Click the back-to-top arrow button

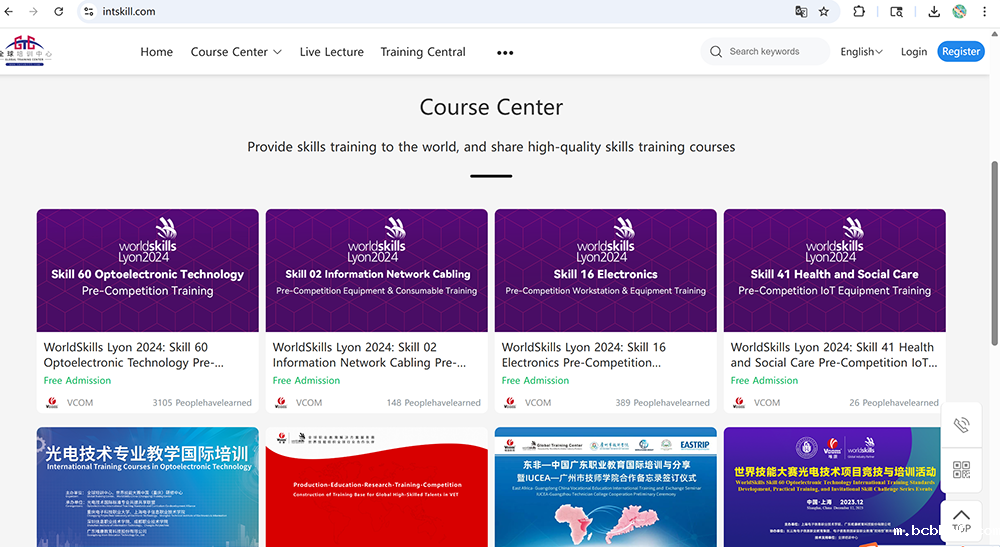click(961, 520)
